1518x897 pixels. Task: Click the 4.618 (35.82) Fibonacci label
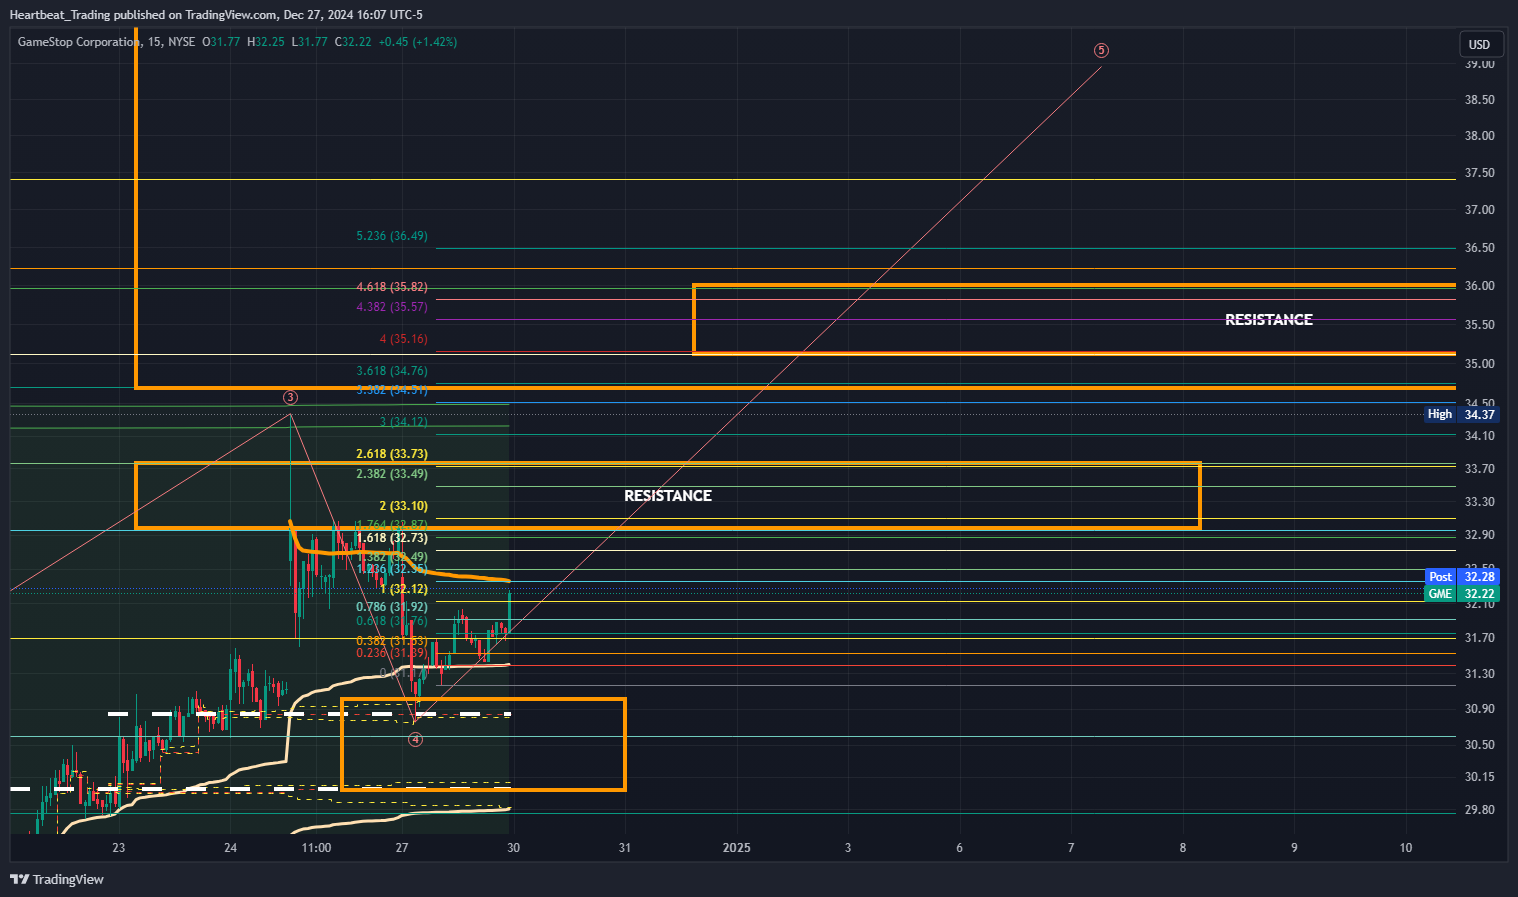coord(392,287)
